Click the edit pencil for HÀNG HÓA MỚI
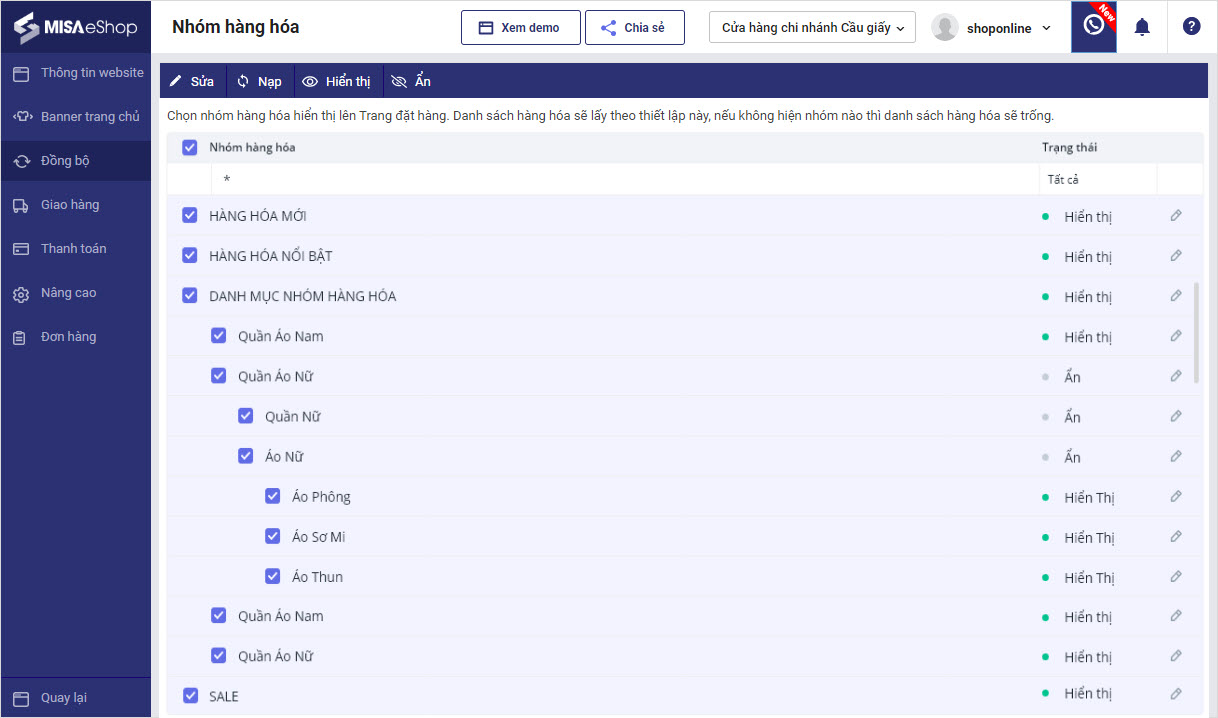The height and width of the screenshot is (718, 1218). [x=1176, y=216]
